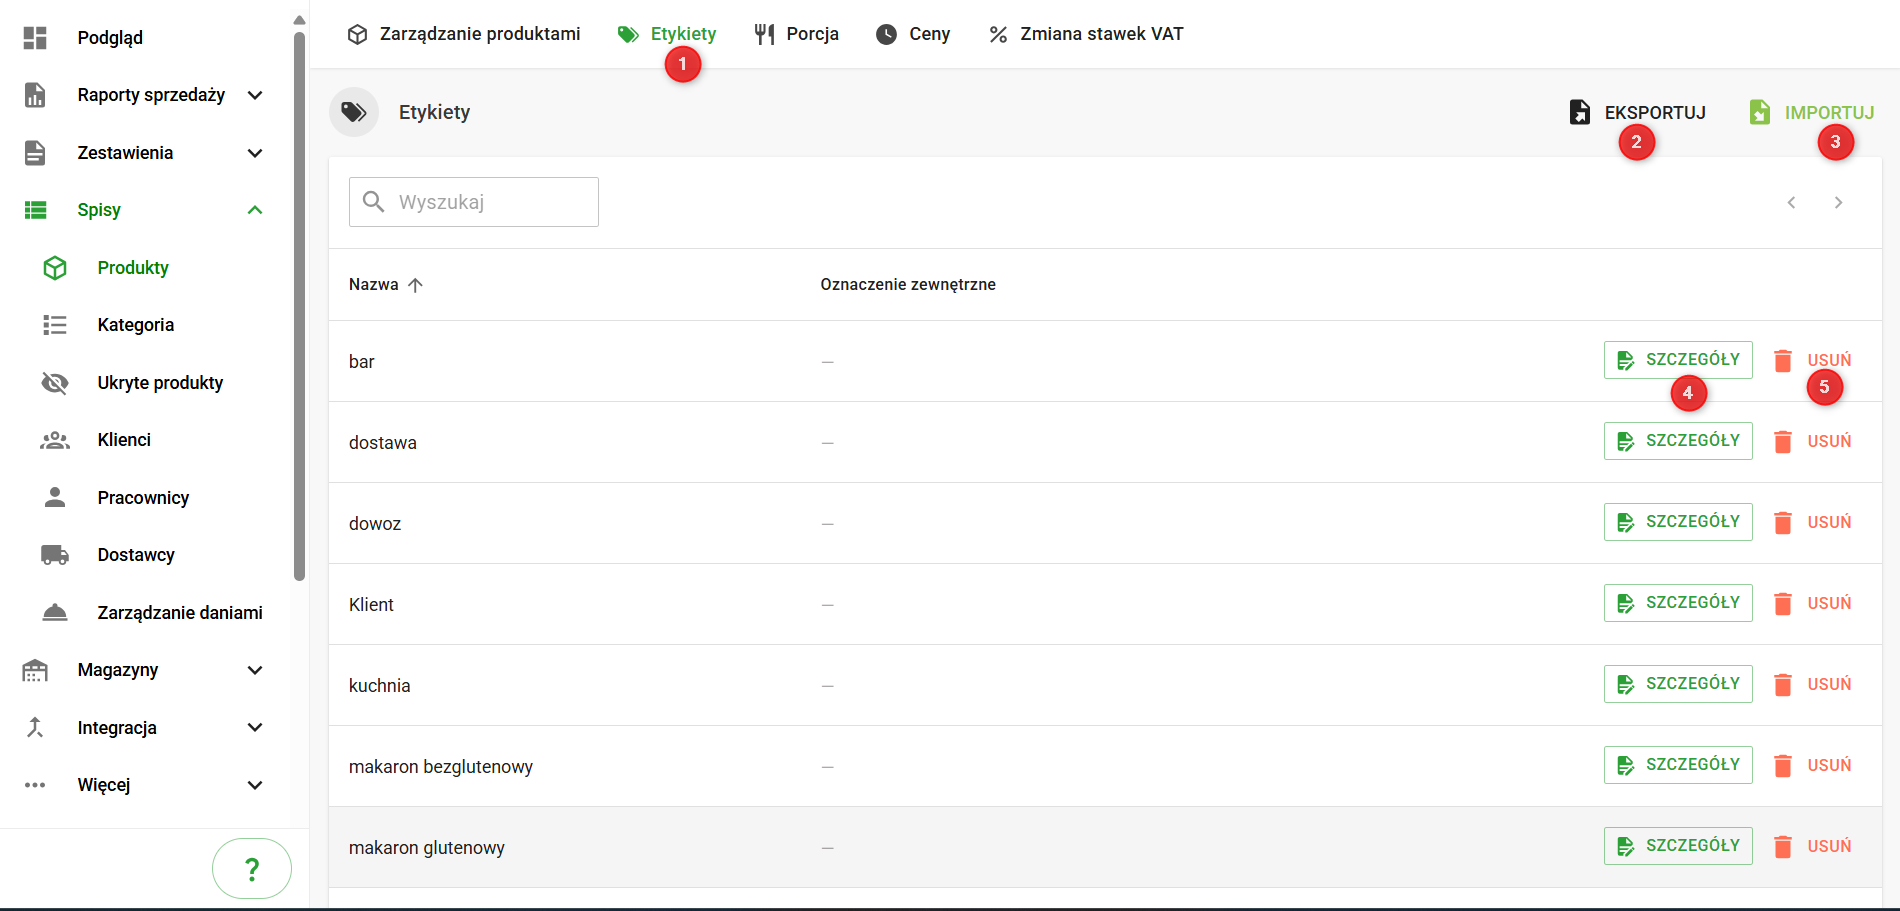This screenshot has height=911, width=1900.
Task: Click the Podgląd dashboard icon
Action: pos(35,38)
